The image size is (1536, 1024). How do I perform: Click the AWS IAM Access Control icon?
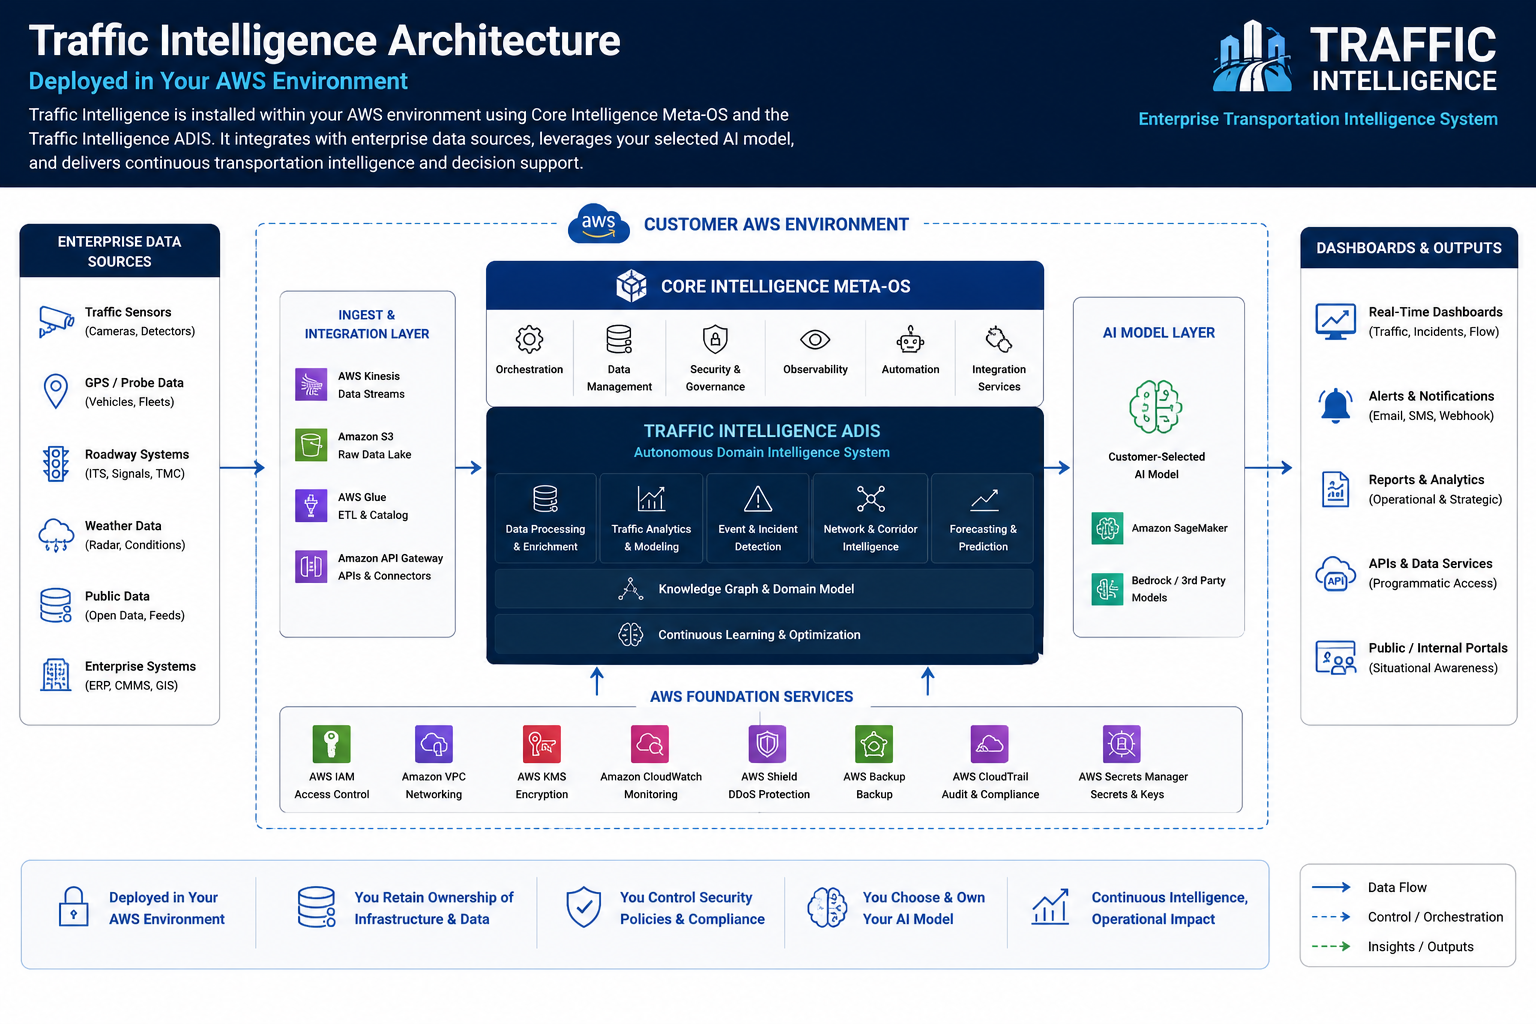332,744
